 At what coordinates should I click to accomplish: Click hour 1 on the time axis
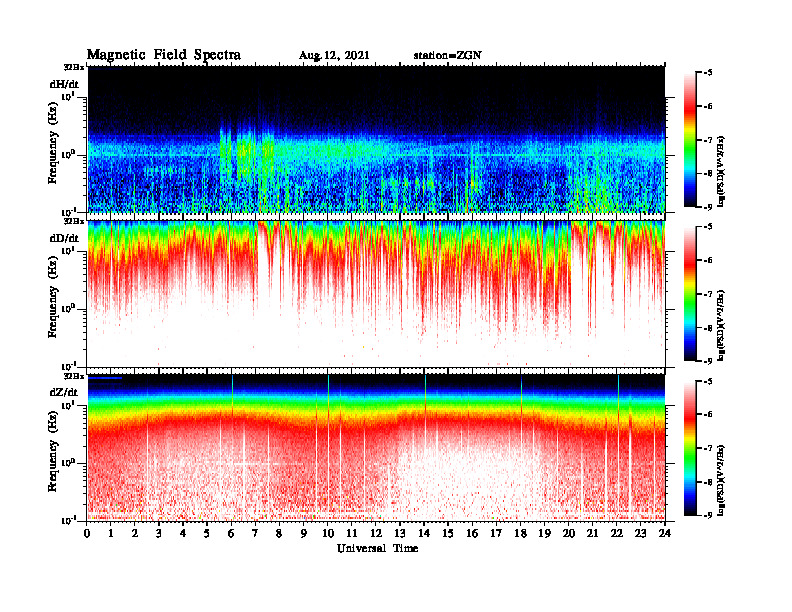[111, 533]
